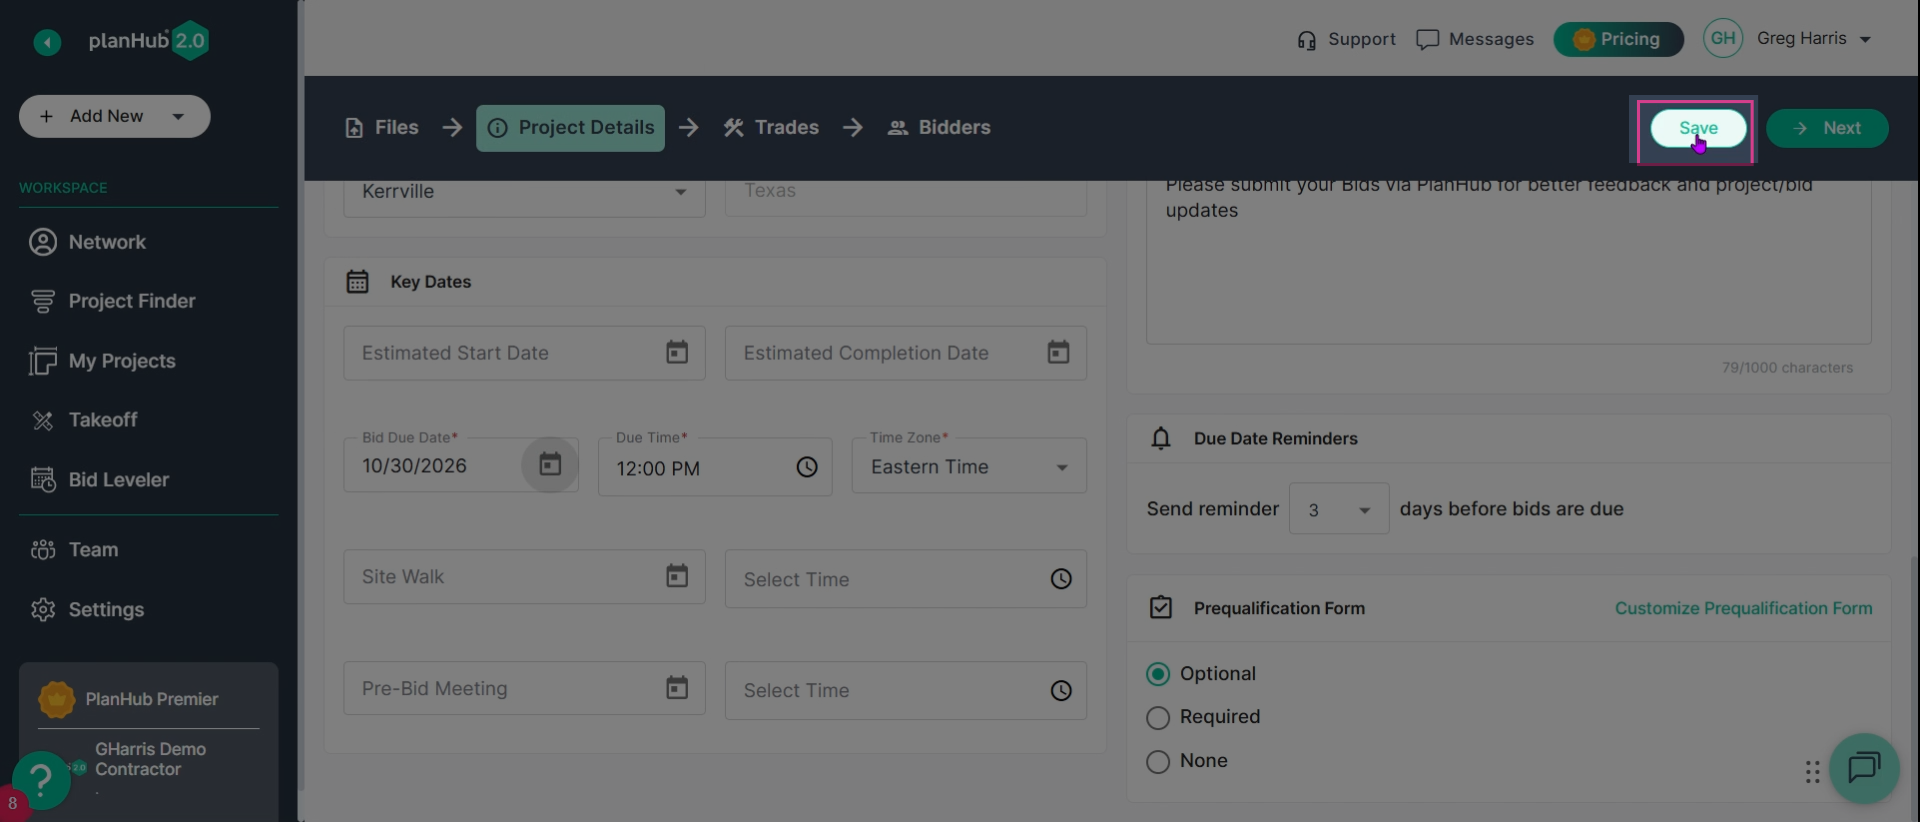Click the Site Walk date field
Screen dimensions: 1920x822
524,577
